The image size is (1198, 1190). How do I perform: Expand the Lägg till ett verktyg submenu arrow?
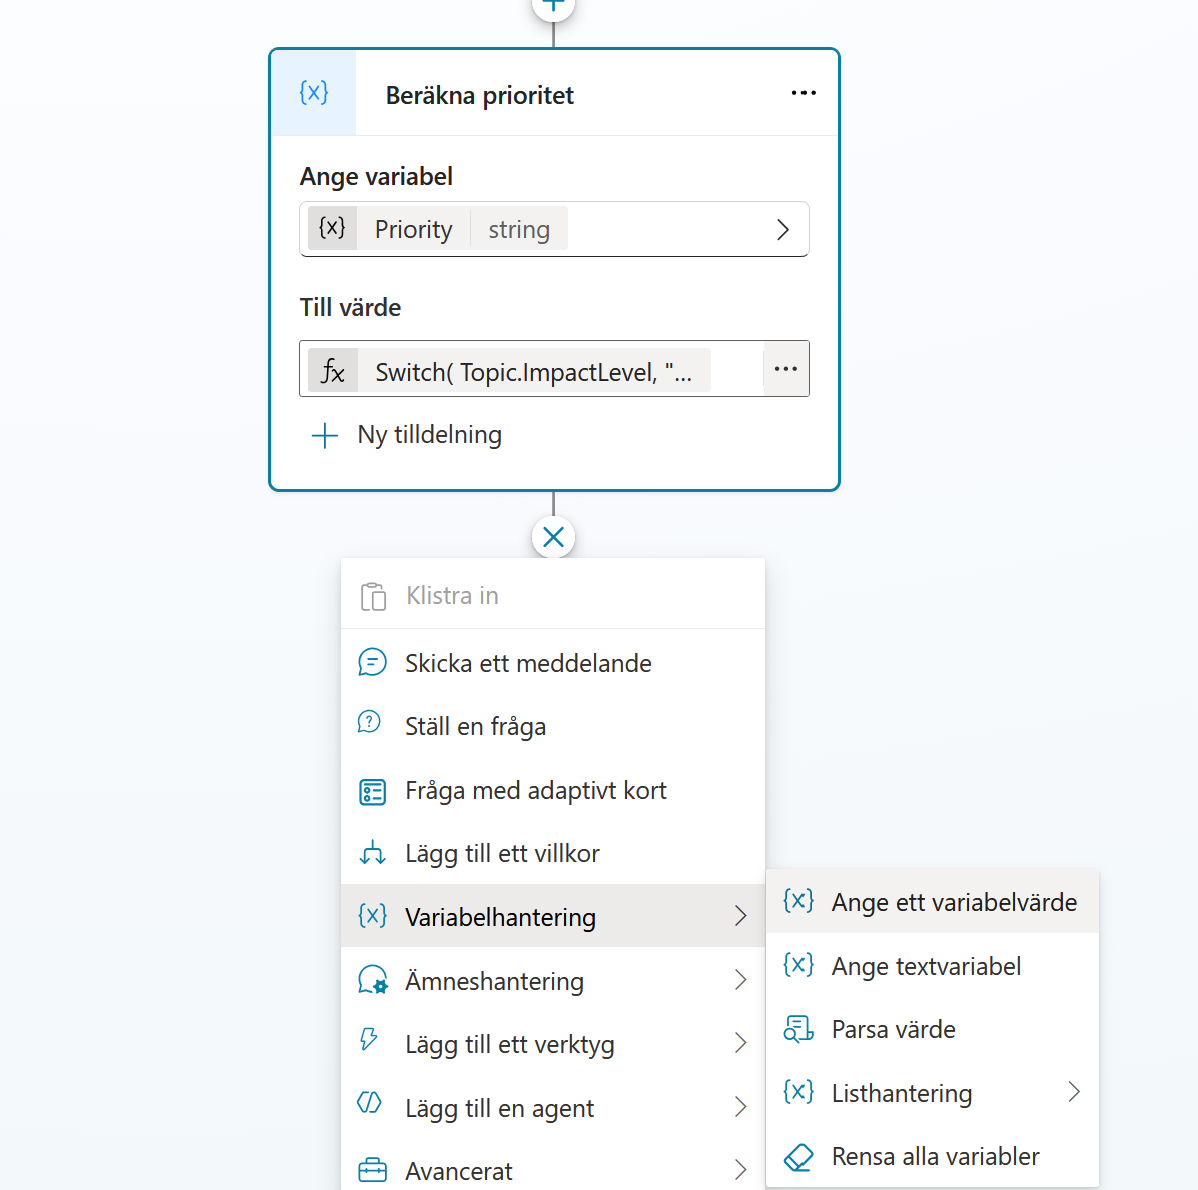[x=740, y=1043]
